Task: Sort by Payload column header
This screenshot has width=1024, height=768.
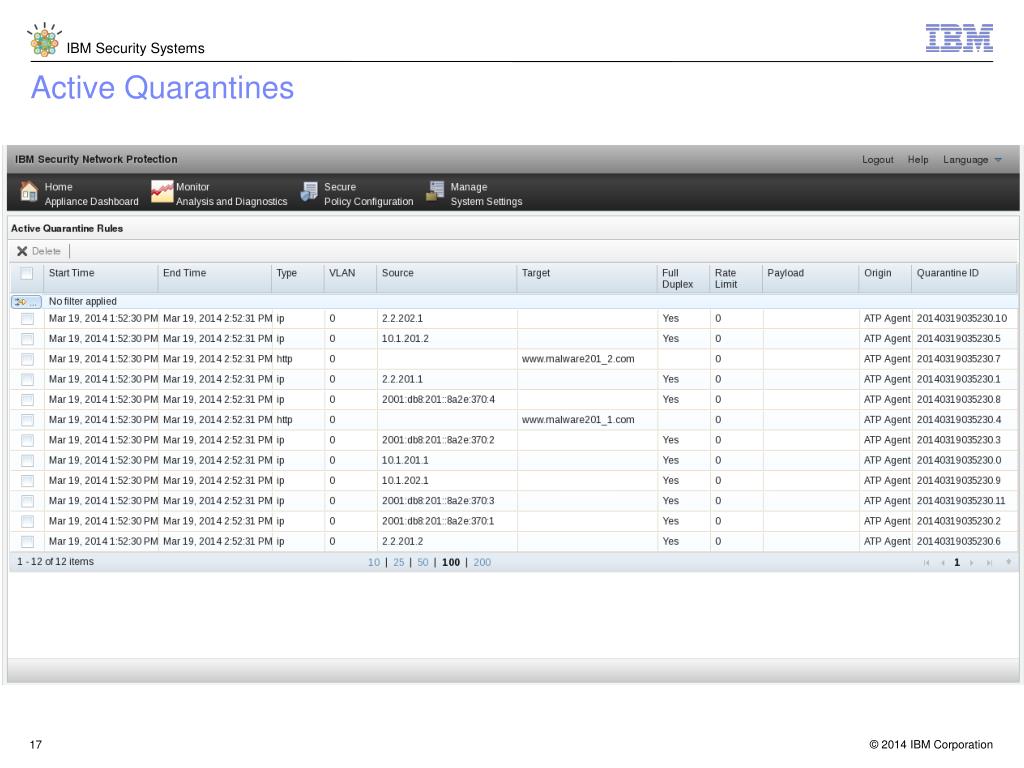Action: pyautogui.click(x=810, y=278)
